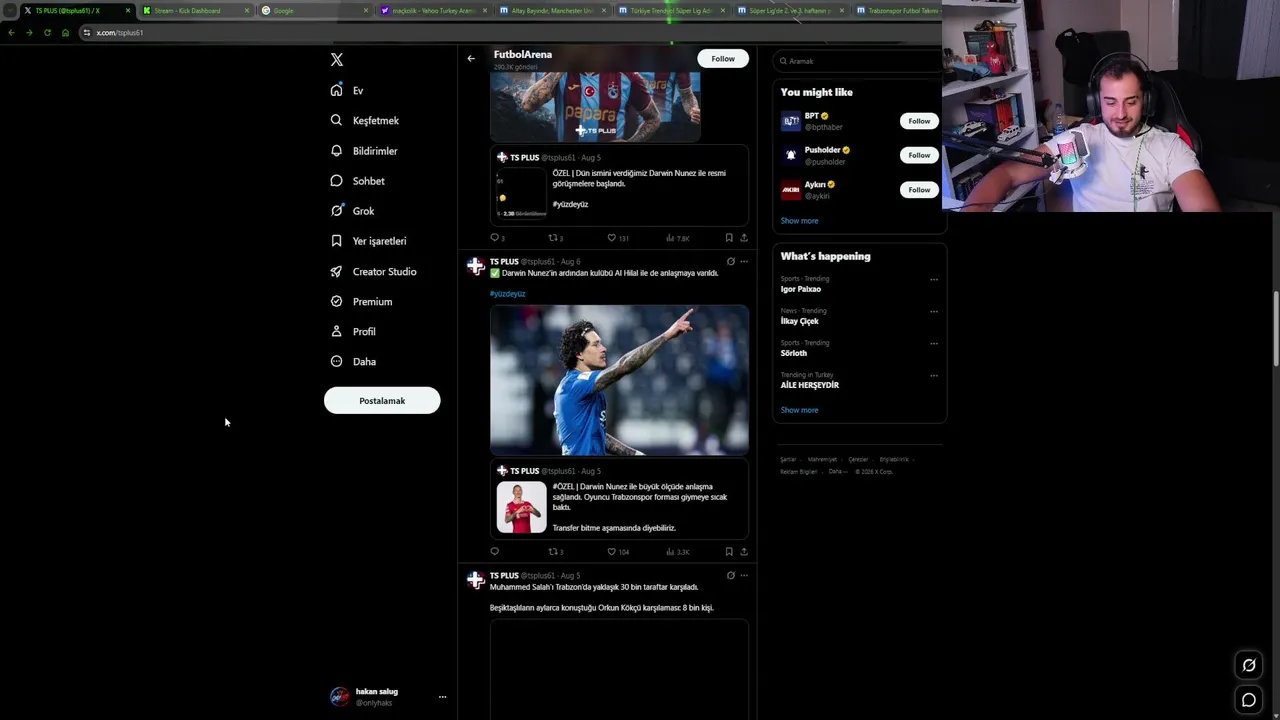Image resolution: width=1280 pixels, height=720 pixels.
Task: Open the Aykırı profile avatar
Action: coord(791,189)
